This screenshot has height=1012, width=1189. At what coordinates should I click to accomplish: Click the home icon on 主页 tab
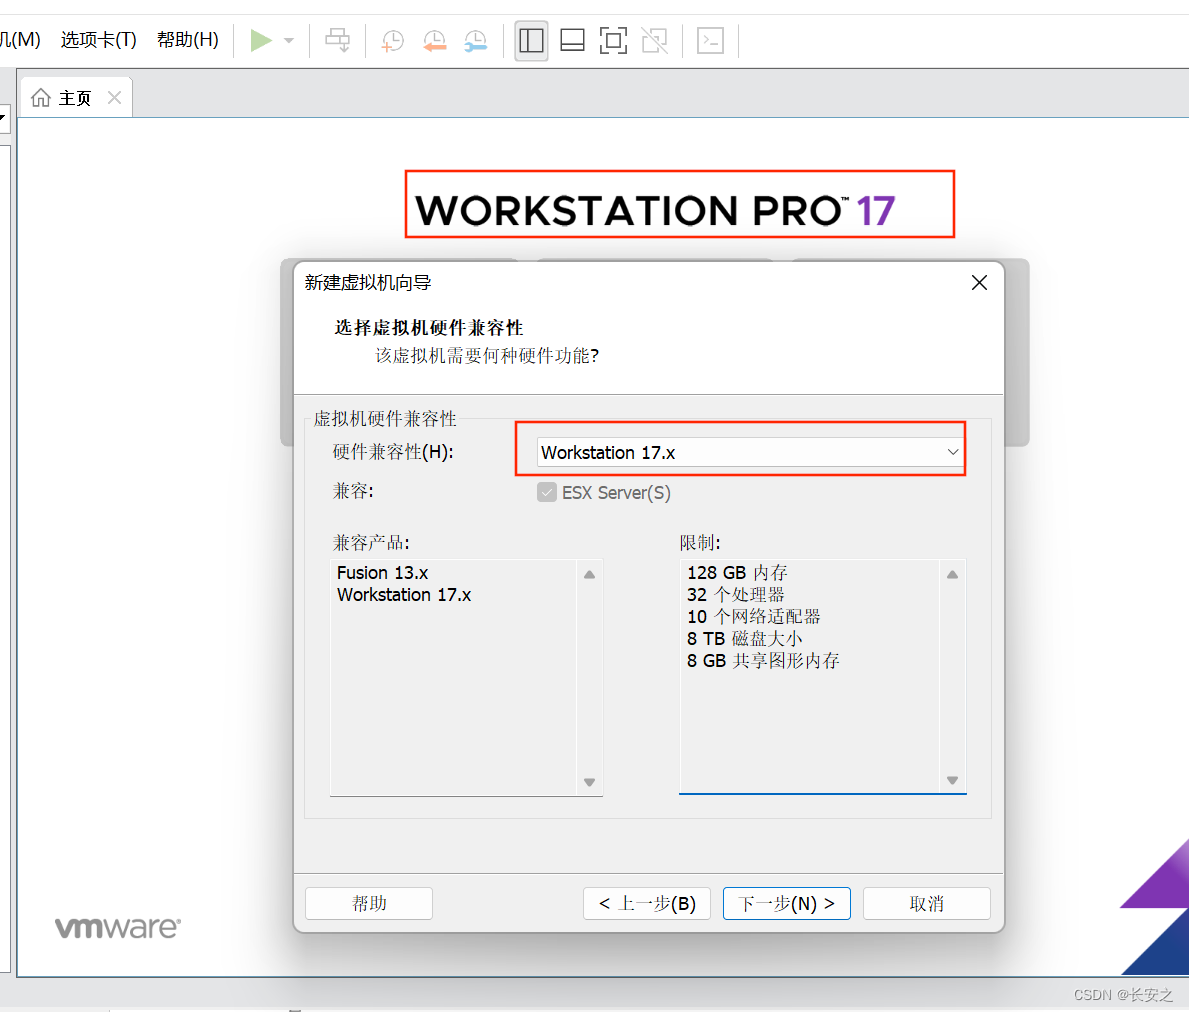point(41,98)
